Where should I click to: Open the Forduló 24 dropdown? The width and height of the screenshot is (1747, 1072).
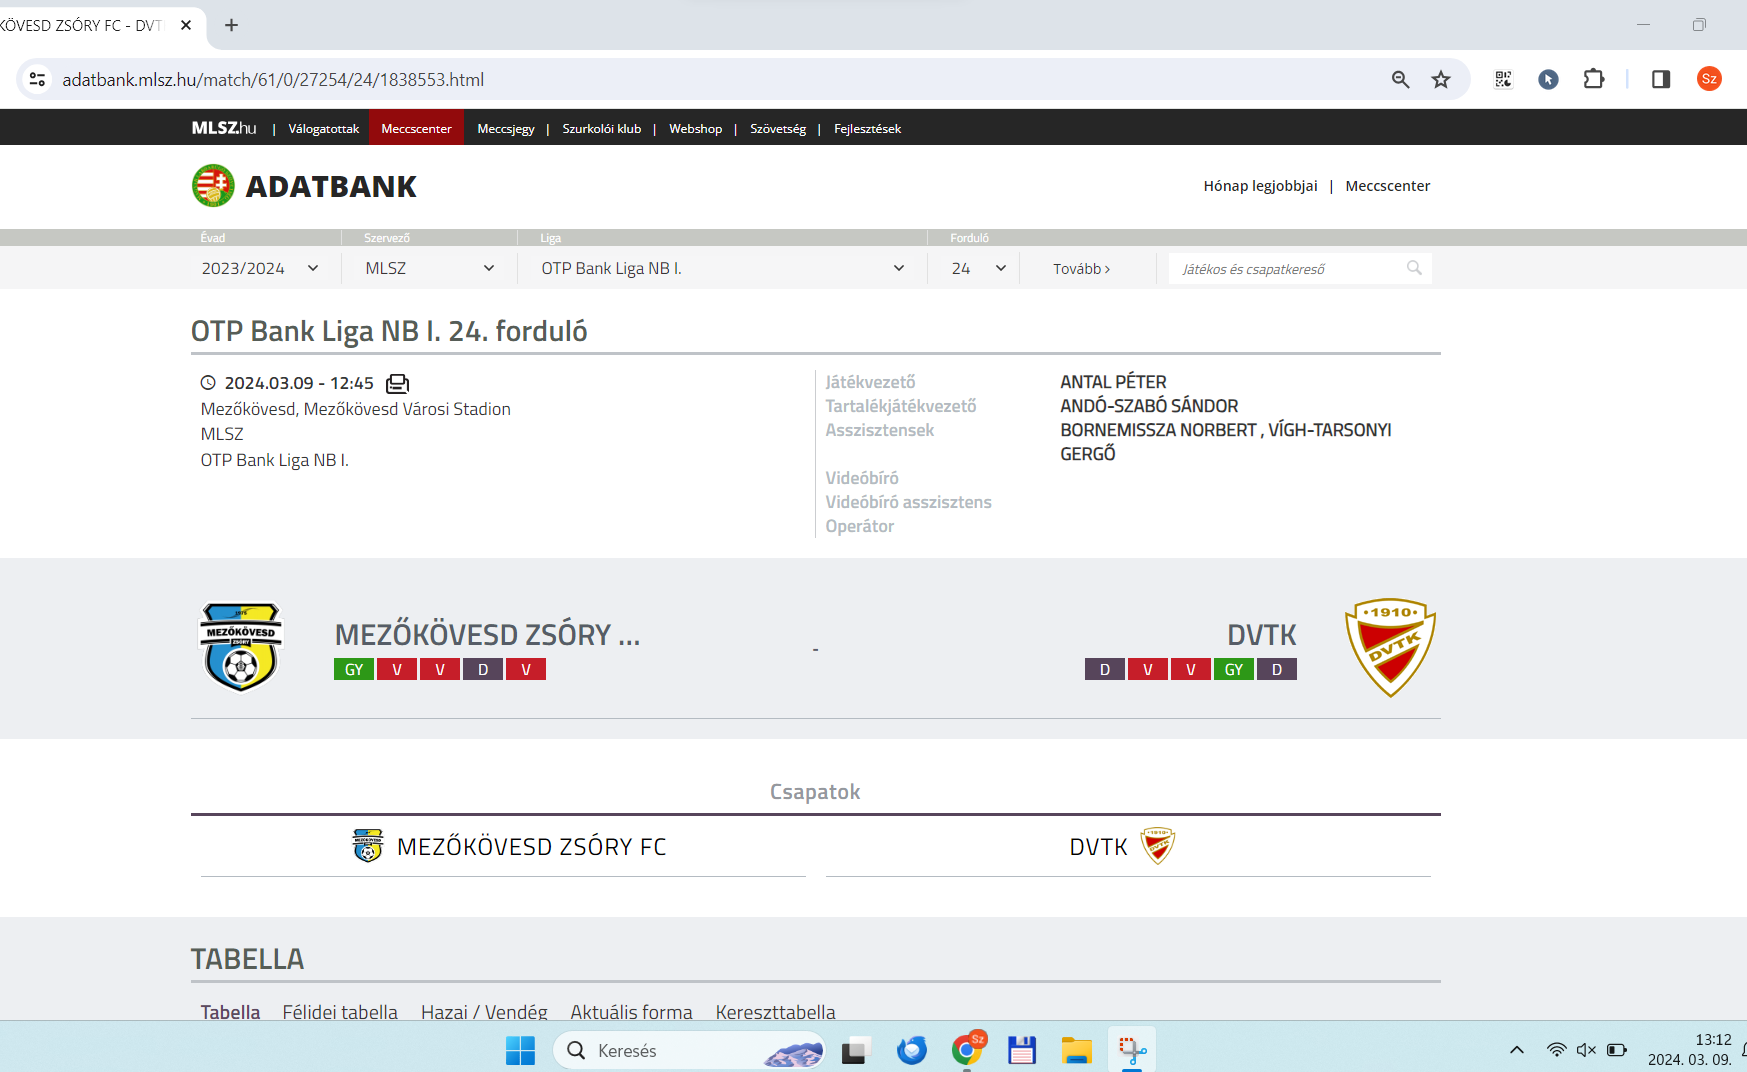tap(978, 268)
